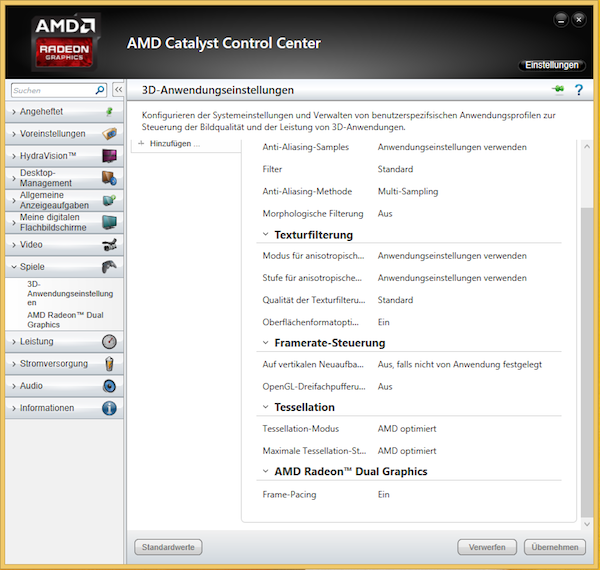Collapse the Texturfilterung group
This screenshot has width=600, height=570.
[x=266, y=234]
